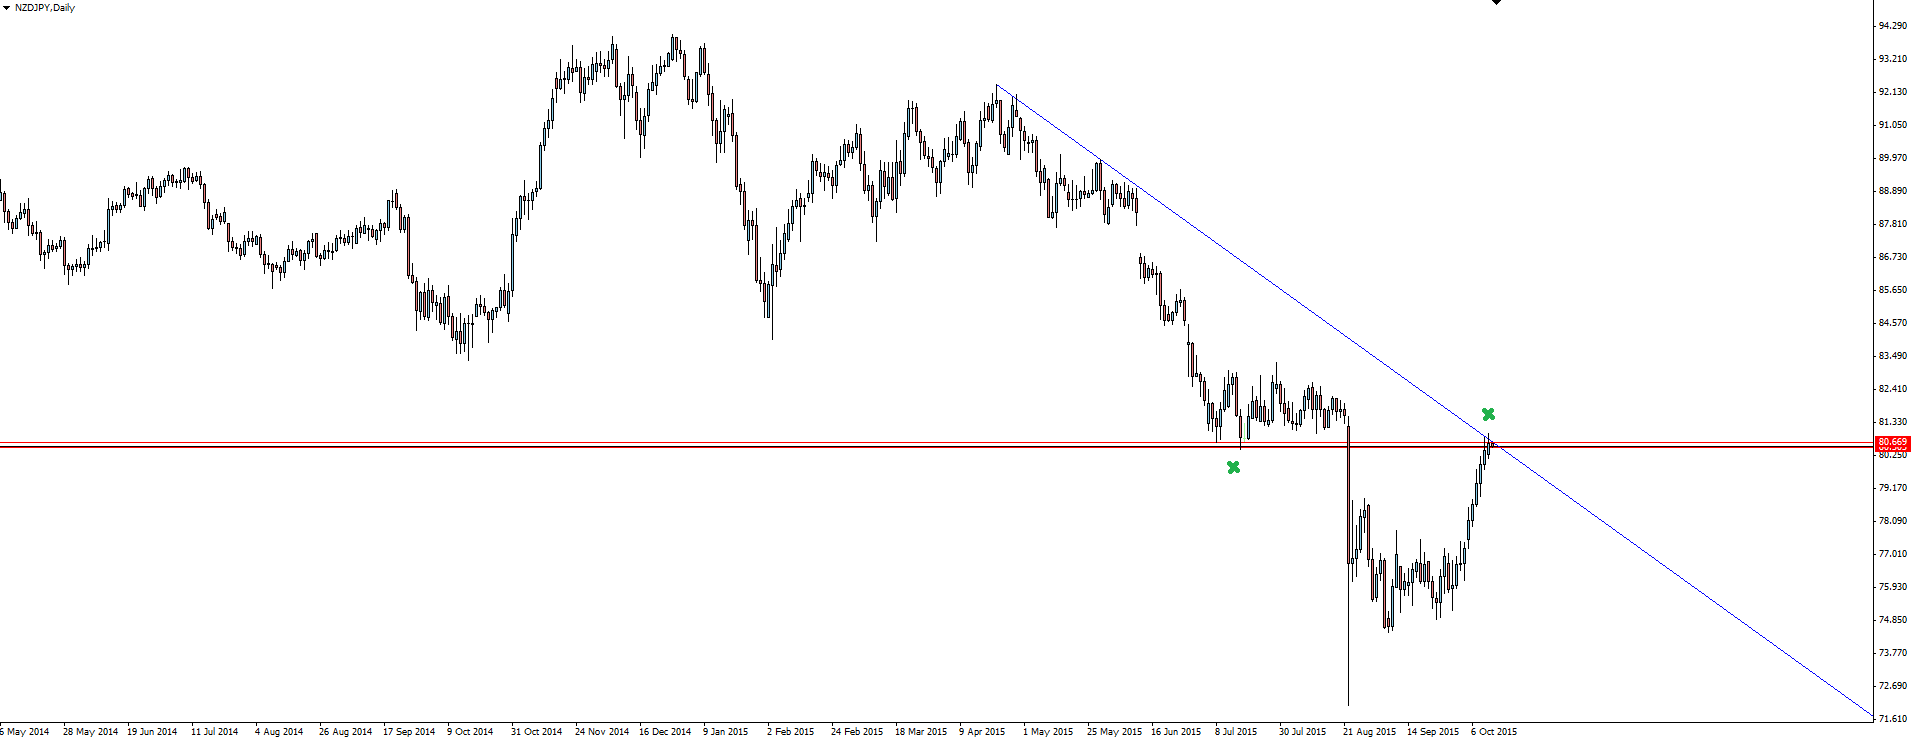Click the 86.730 price scale label
The image size is (1912, 740).
[1892, 257]
